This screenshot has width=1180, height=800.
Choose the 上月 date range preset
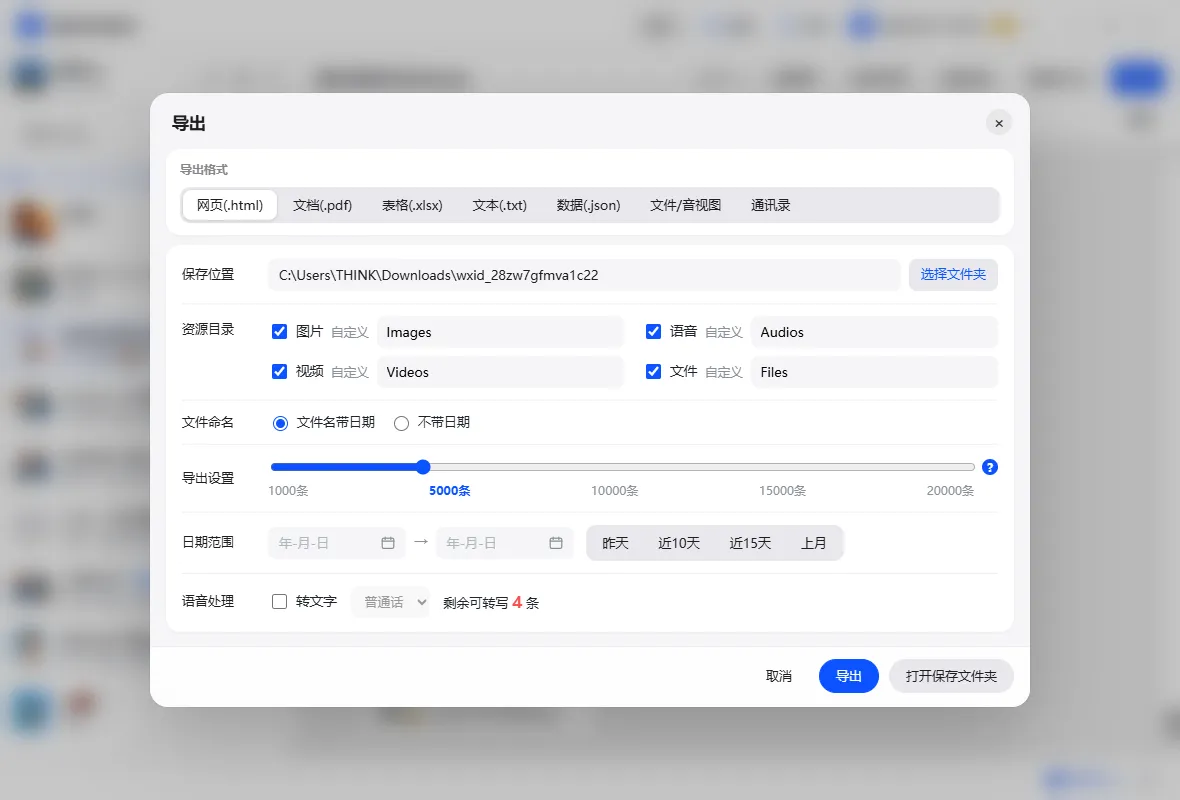[x=814, y=543]
